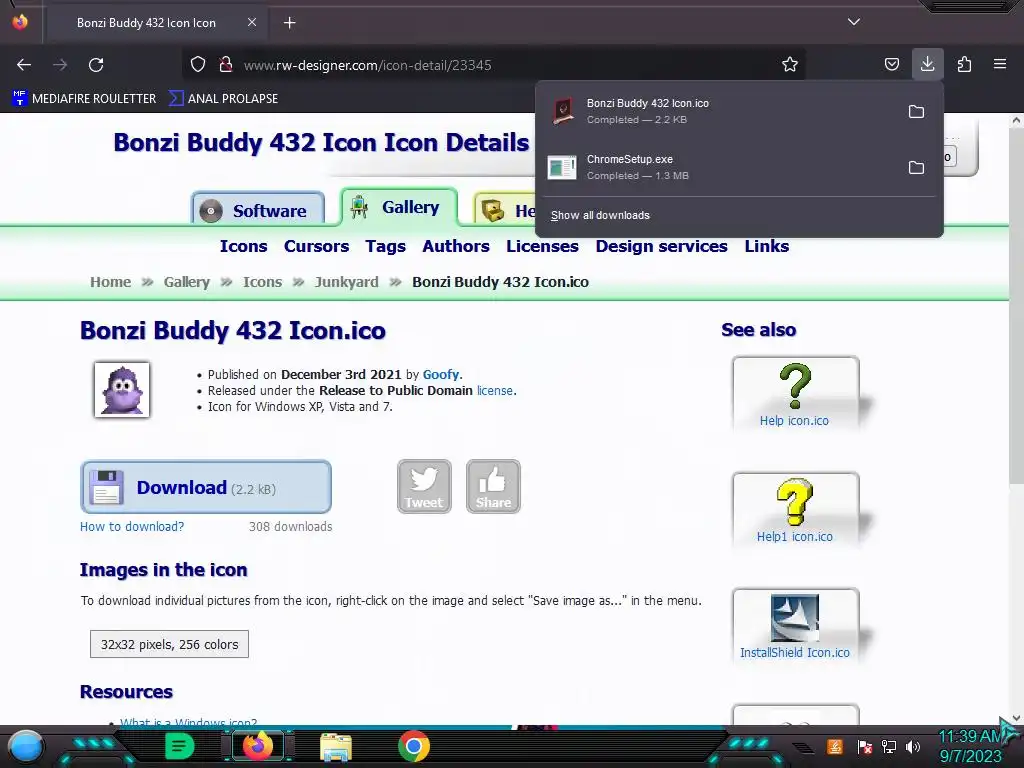Switch to the Gallery tab
Viewport: 1024px width, 768px height.
point(398,207)
